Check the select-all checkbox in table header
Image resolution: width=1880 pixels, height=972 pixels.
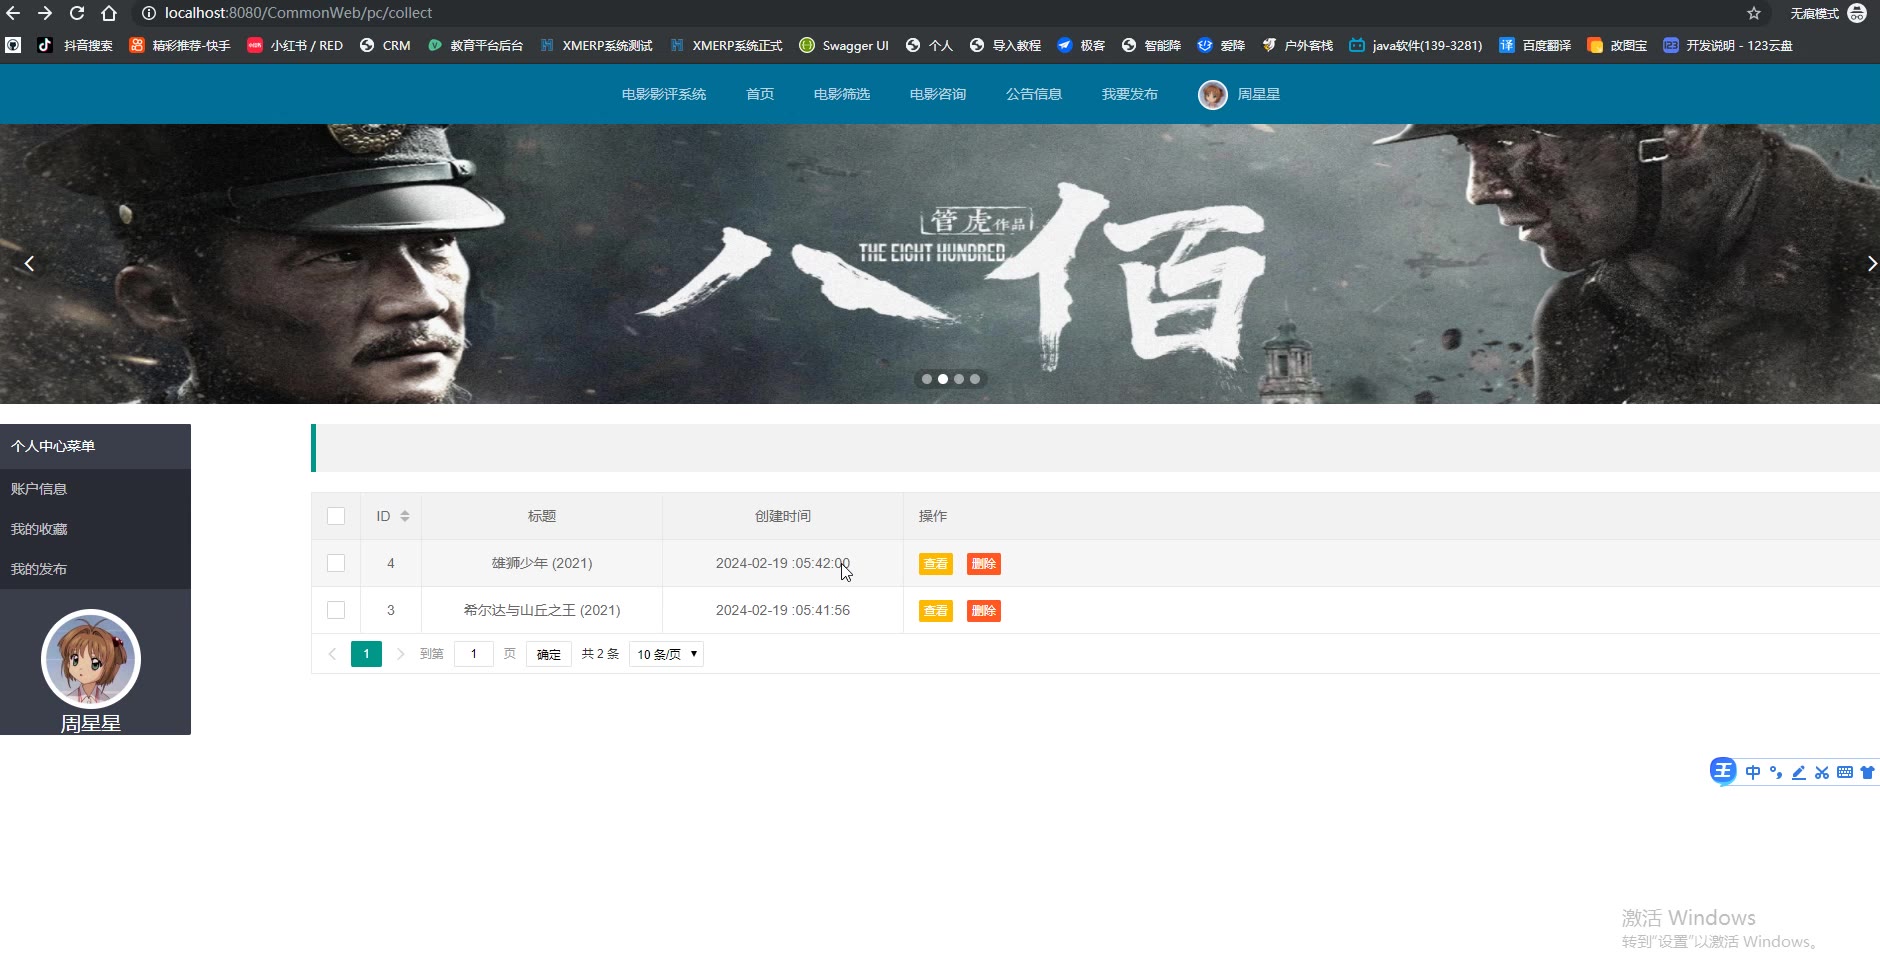(x=336, y=516)
